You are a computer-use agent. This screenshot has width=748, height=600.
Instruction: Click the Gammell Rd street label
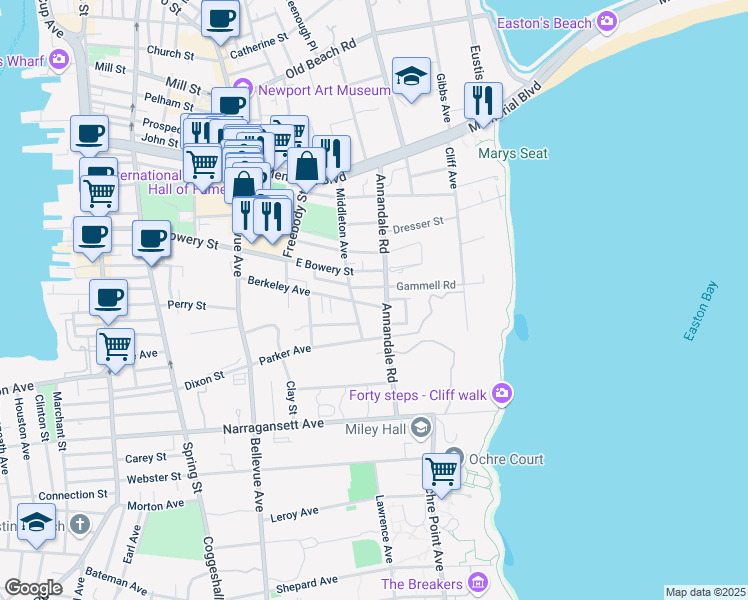[426, 286]
